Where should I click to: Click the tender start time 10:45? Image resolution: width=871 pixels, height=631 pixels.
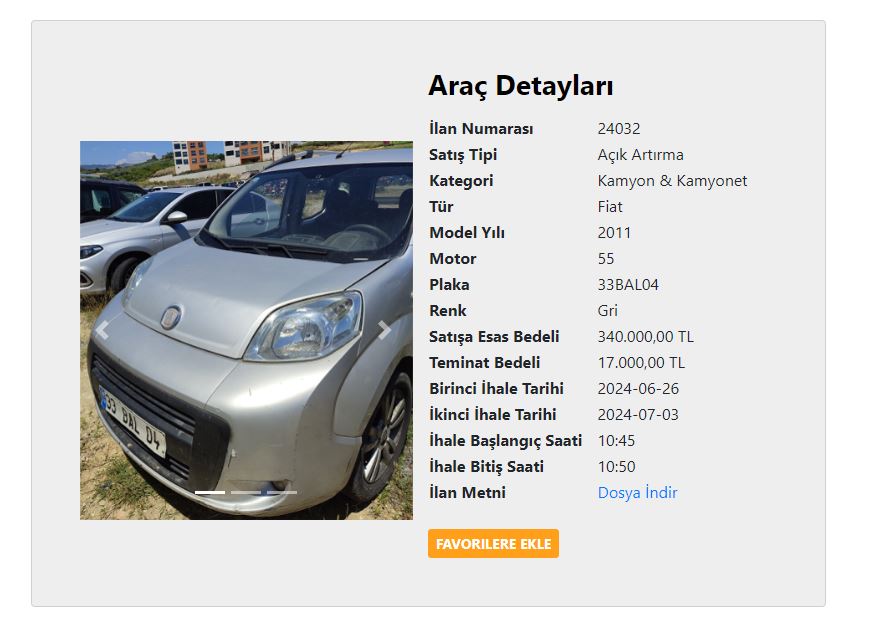pos(616,441)
